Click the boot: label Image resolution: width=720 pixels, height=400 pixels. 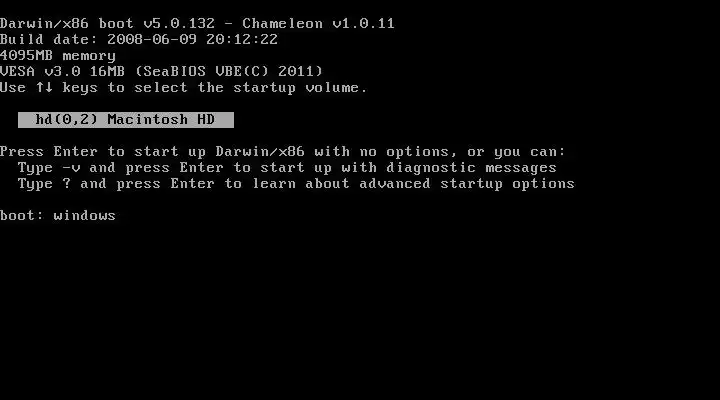(x=22, y=215)
